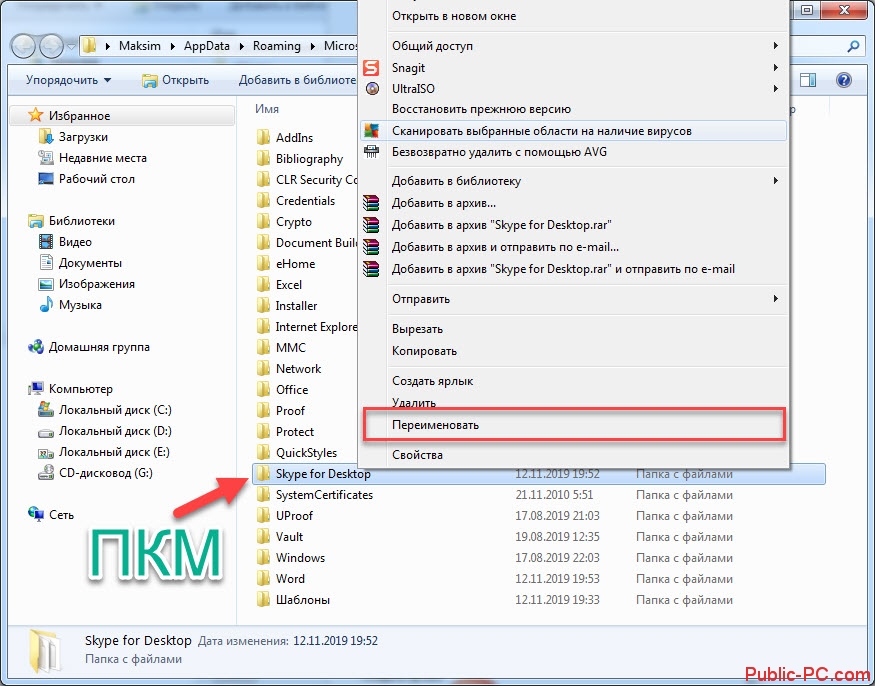Click the search magnifier icon
Viewport: 875px width, 686px height.
click(x=853, y=46)
